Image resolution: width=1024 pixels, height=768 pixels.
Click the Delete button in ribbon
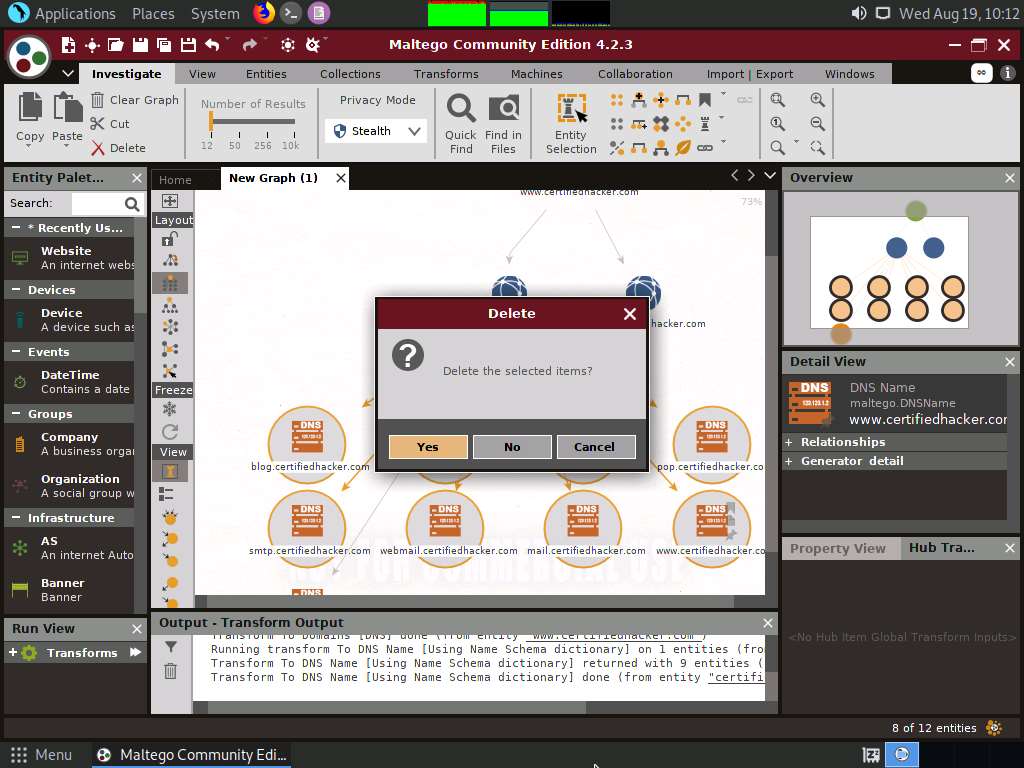[x=118, y=148]
